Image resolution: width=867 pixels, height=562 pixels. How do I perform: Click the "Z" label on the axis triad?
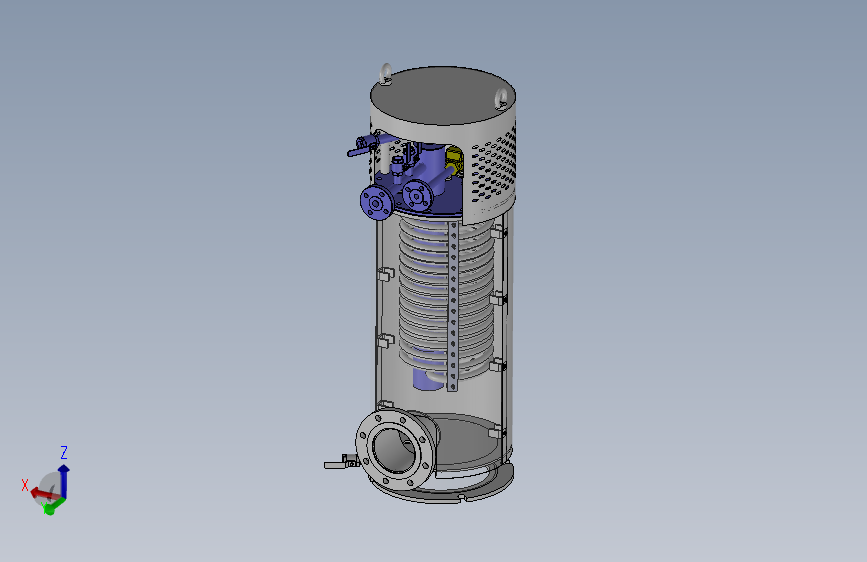[64, 452]
